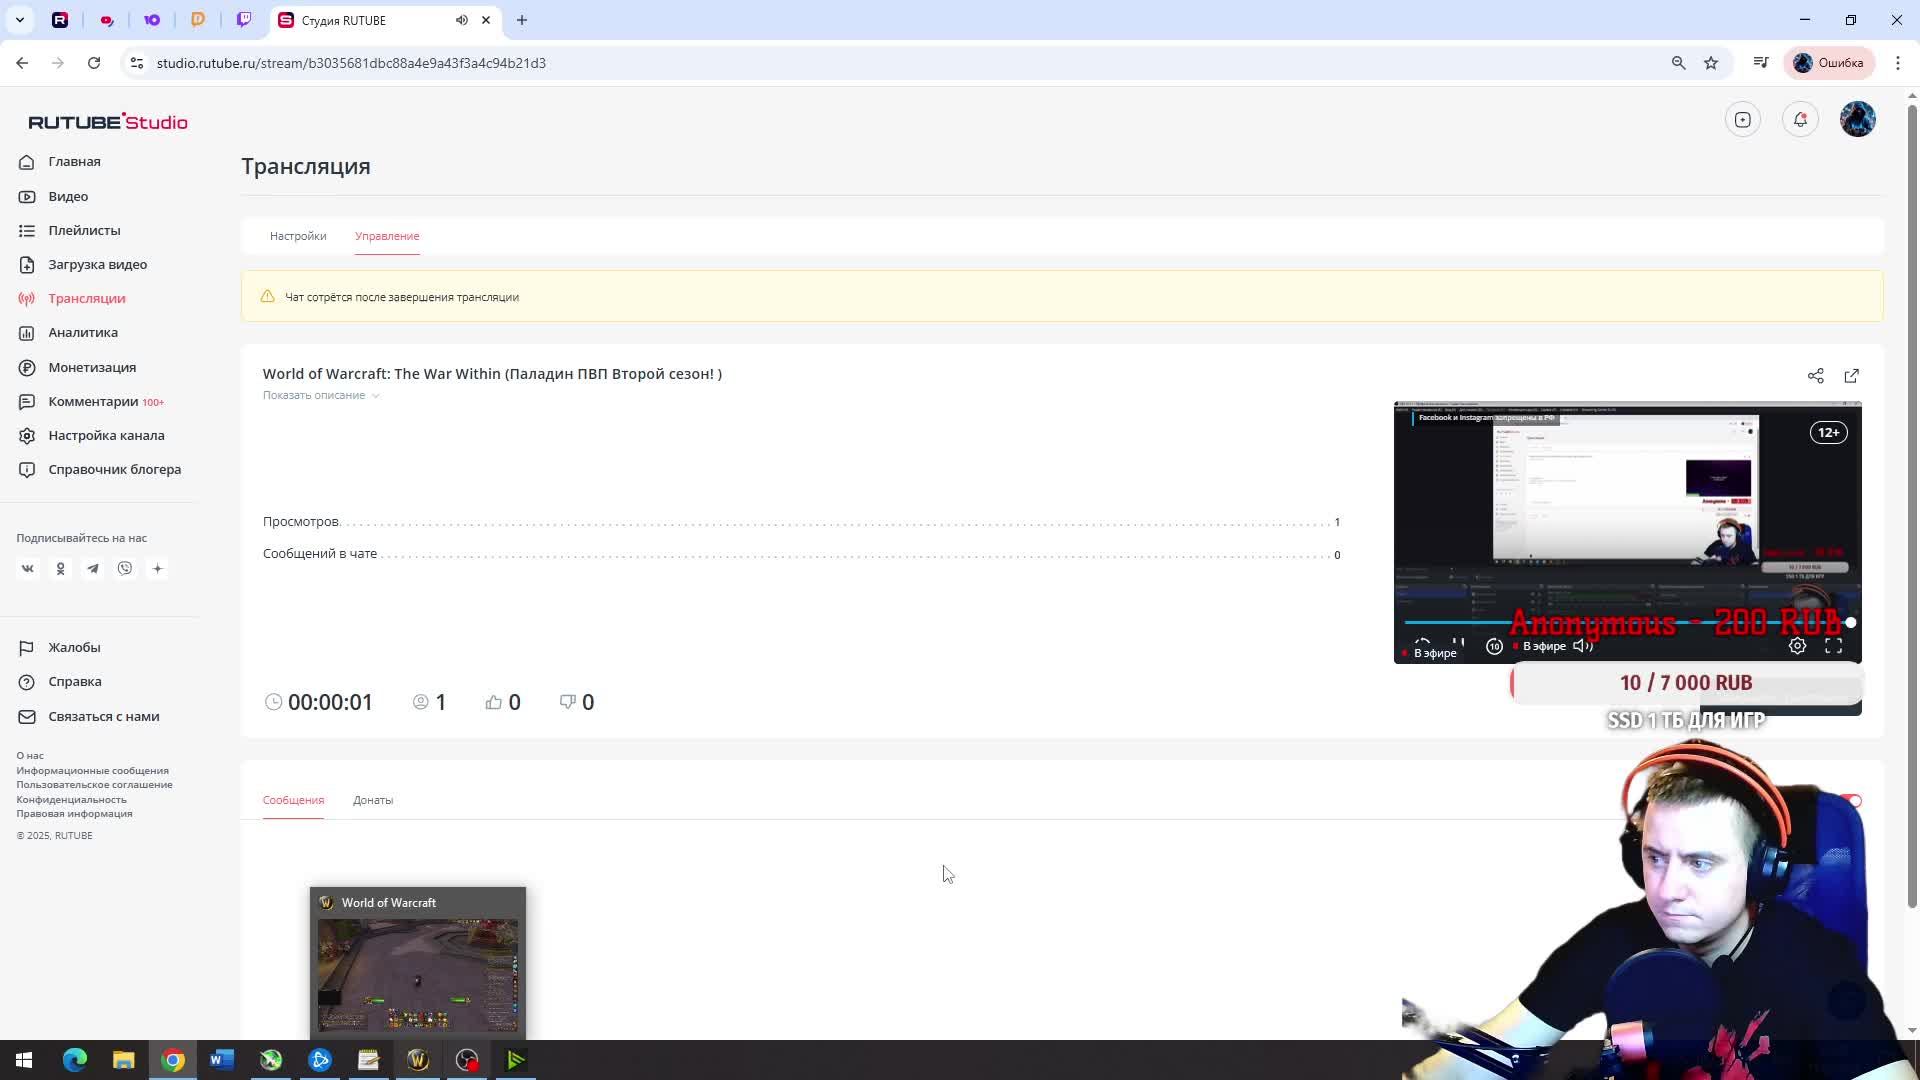Switch to the Донаты tab

tap(373, 801)
